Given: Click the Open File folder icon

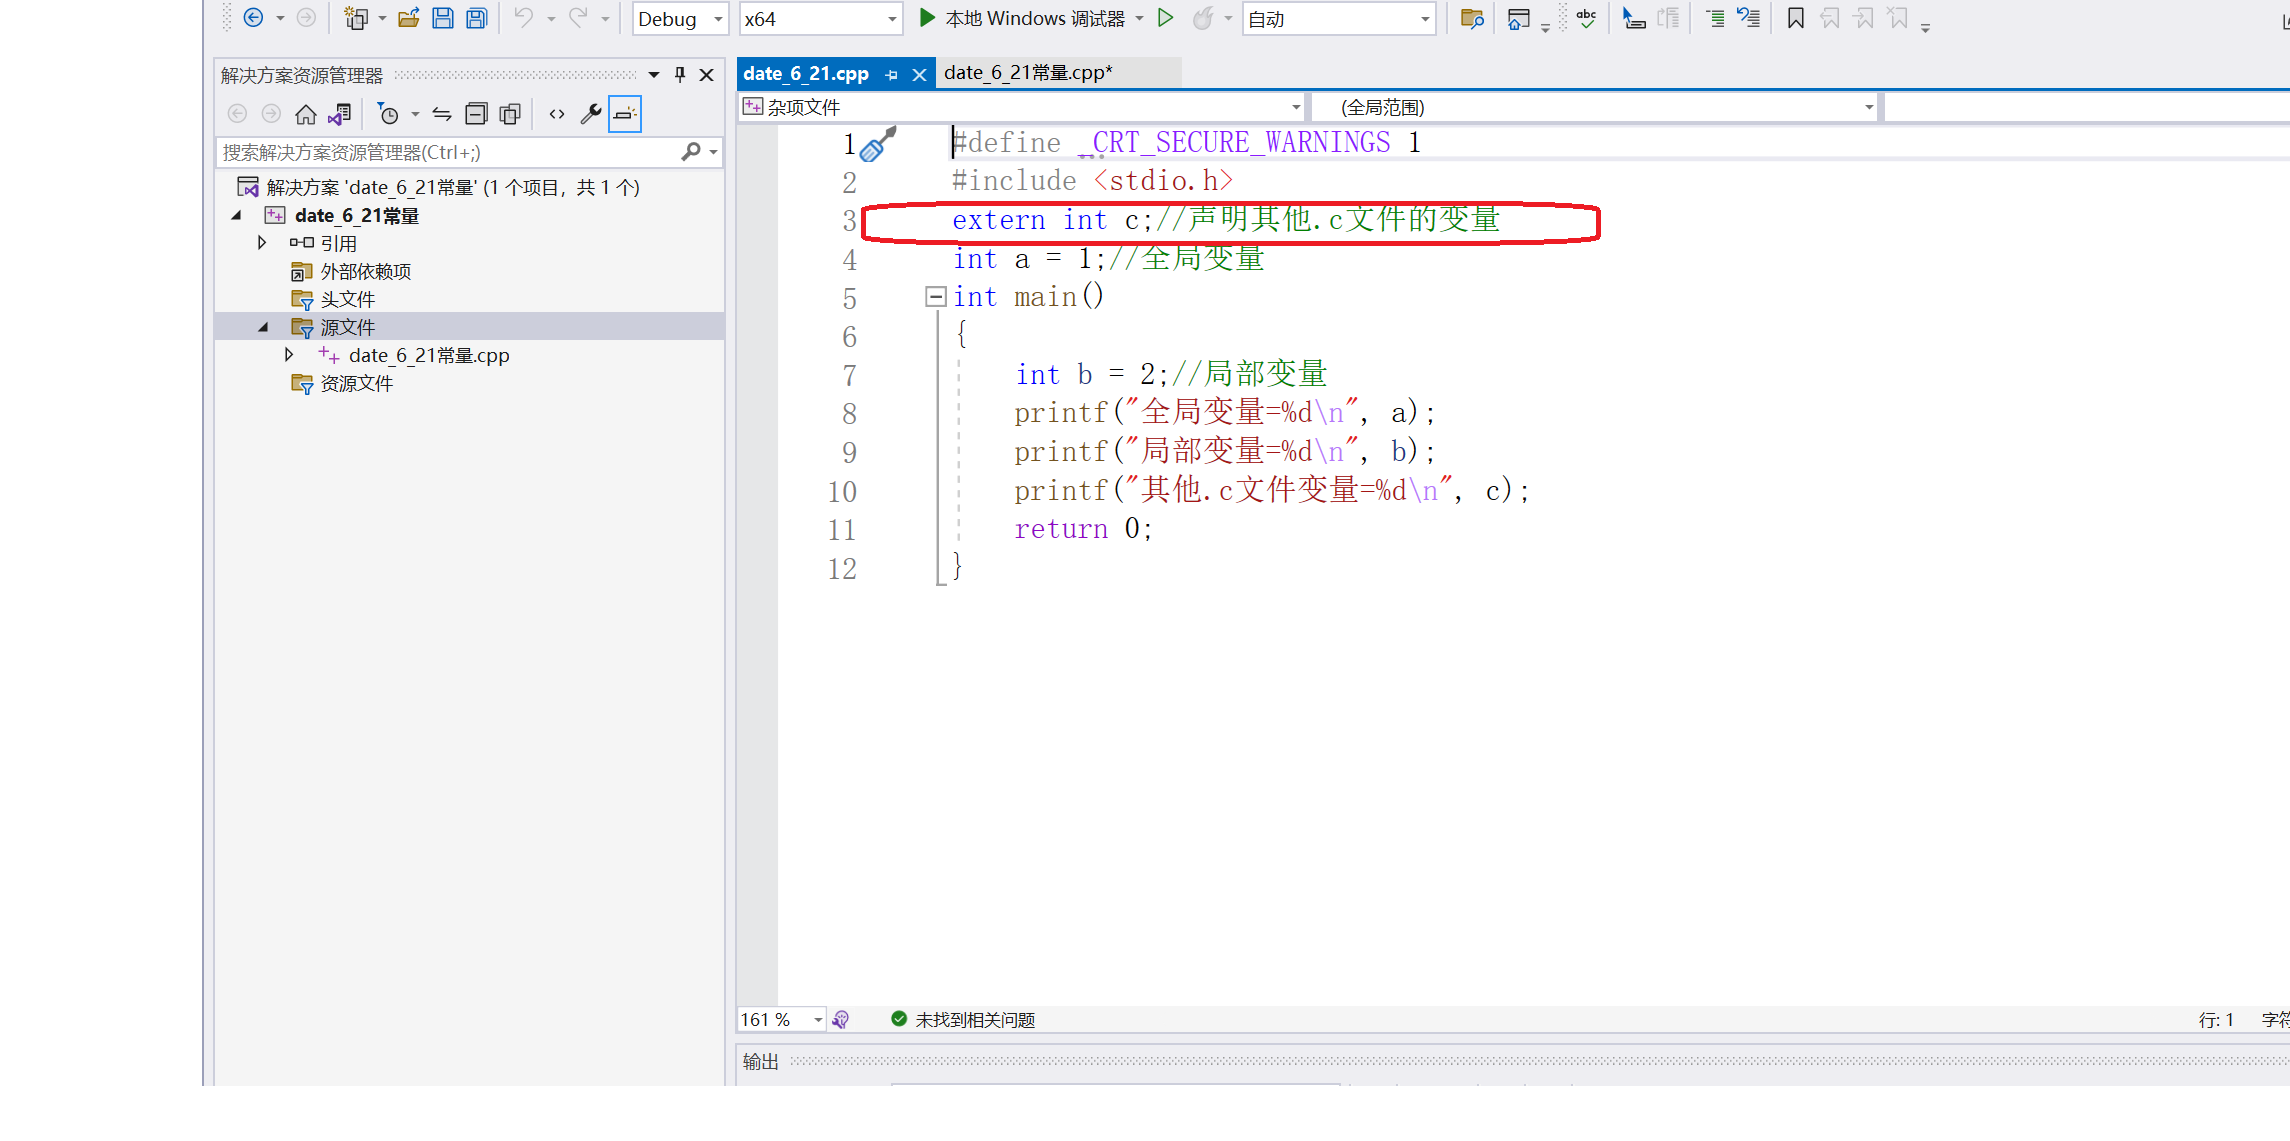Looking at the screenshot, I should [408, 18].
